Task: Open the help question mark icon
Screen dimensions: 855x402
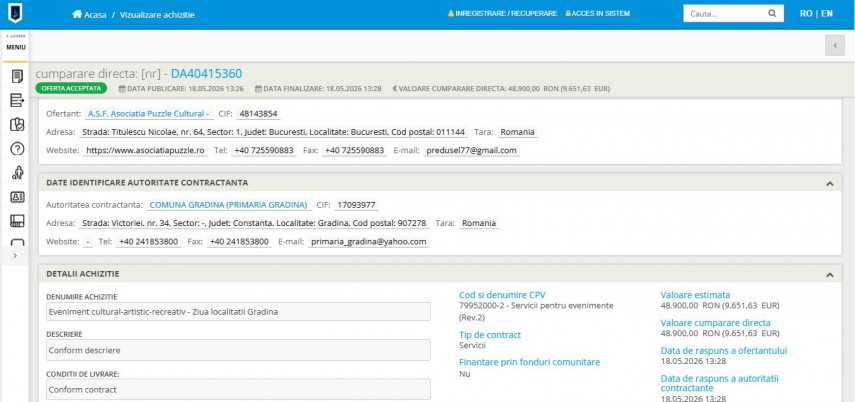Action: point(17,148)
